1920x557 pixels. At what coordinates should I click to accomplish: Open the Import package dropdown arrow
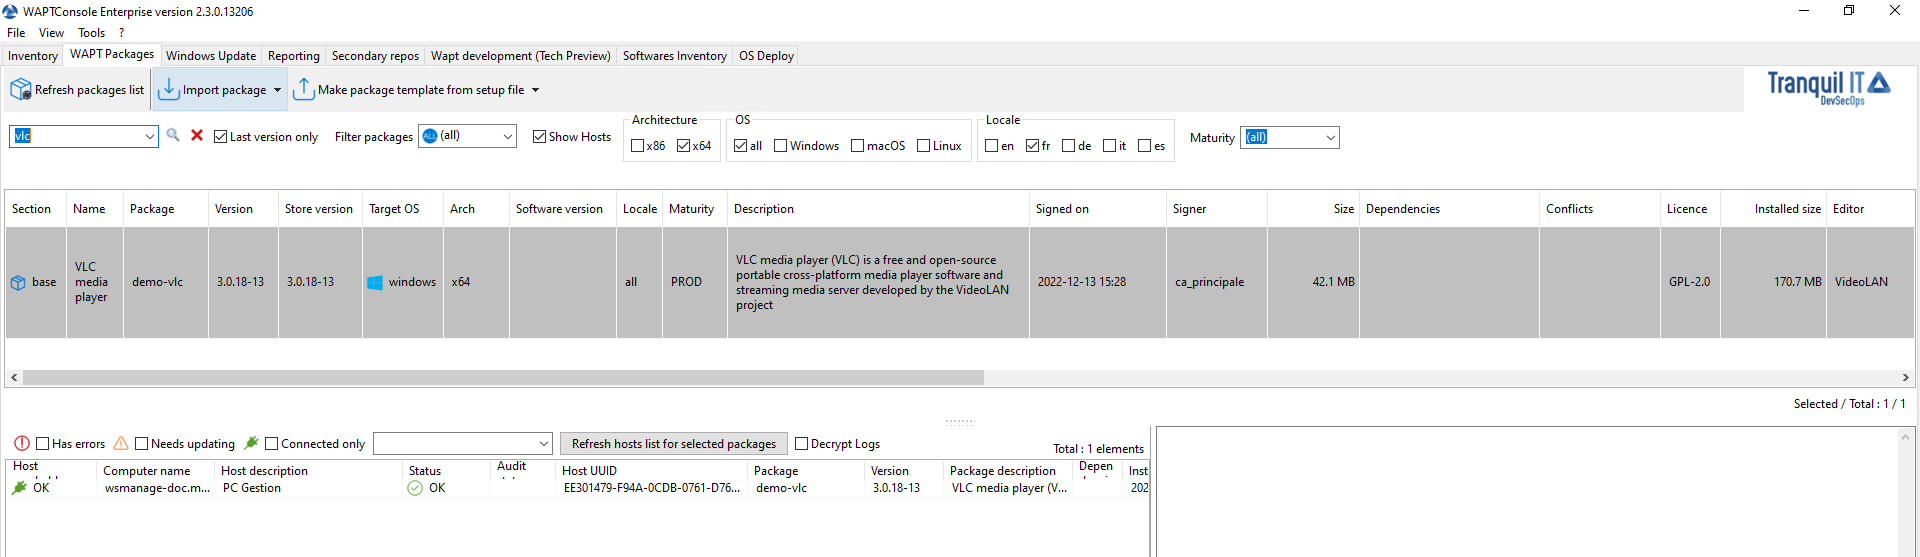277,90
